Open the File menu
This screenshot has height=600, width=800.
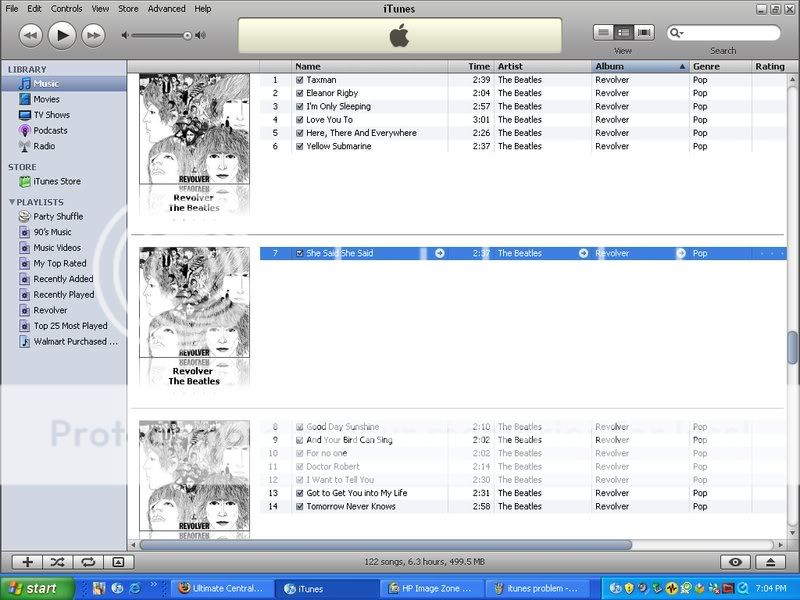[12, 9]
